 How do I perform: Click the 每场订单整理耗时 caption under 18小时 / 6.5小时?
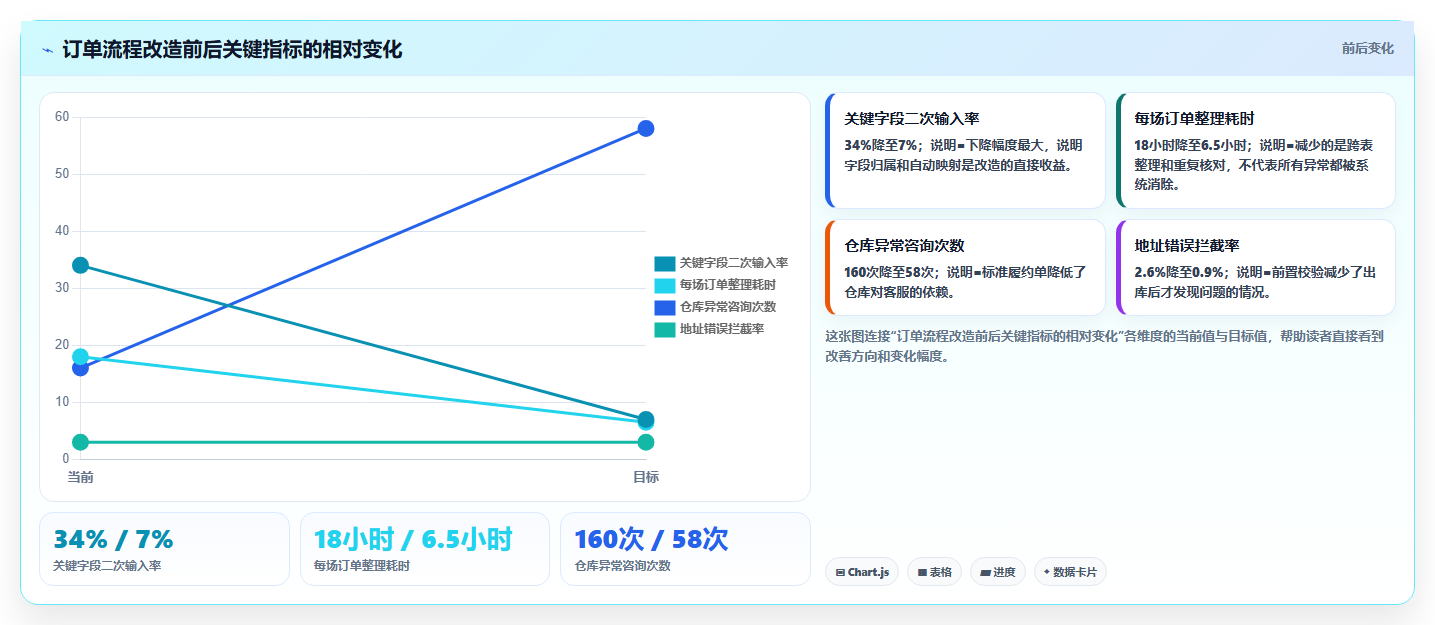pos(362,566)
